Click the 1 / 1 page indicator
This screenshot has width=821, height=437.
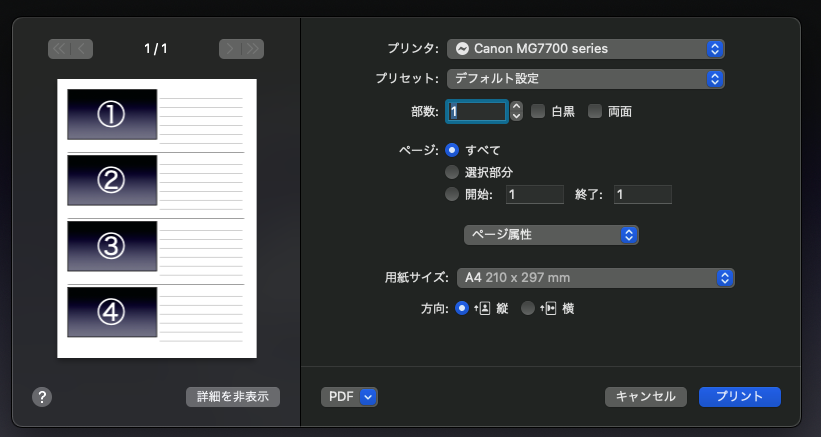point(156,49)
